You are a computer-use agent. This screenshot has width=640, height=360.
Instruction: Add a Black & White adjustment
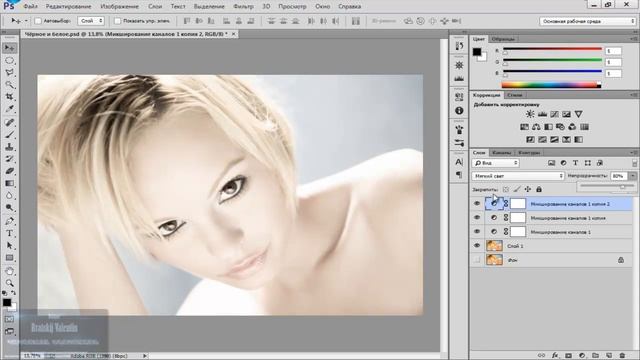coord(548,127)
